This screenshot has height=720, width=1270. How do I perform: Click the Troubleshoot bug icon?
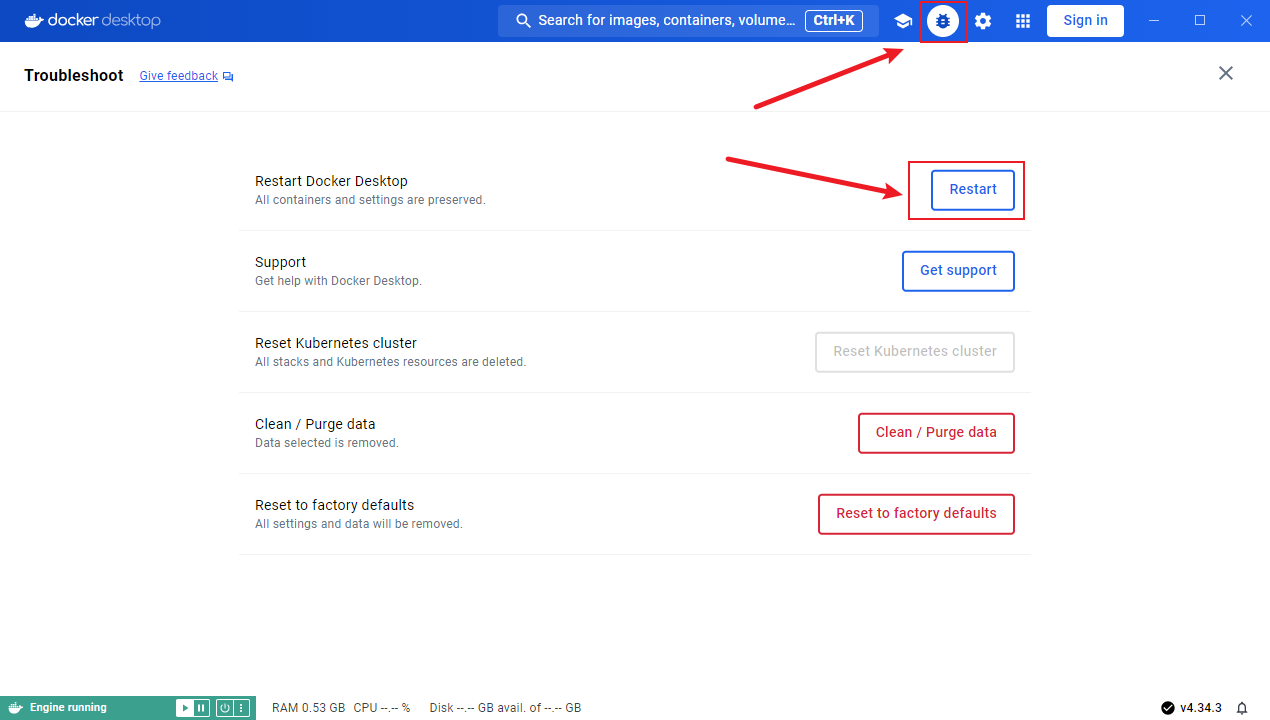[943, 21]
